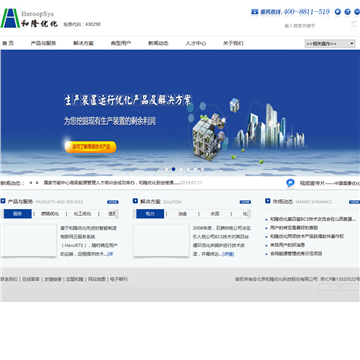Select the active second carousel dot
360x360 pixels.
click(173, 169)
